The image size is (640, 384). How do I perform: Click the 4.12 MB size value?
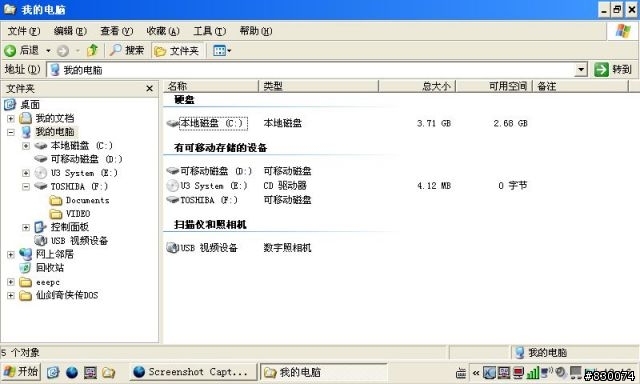click(434, 186)
